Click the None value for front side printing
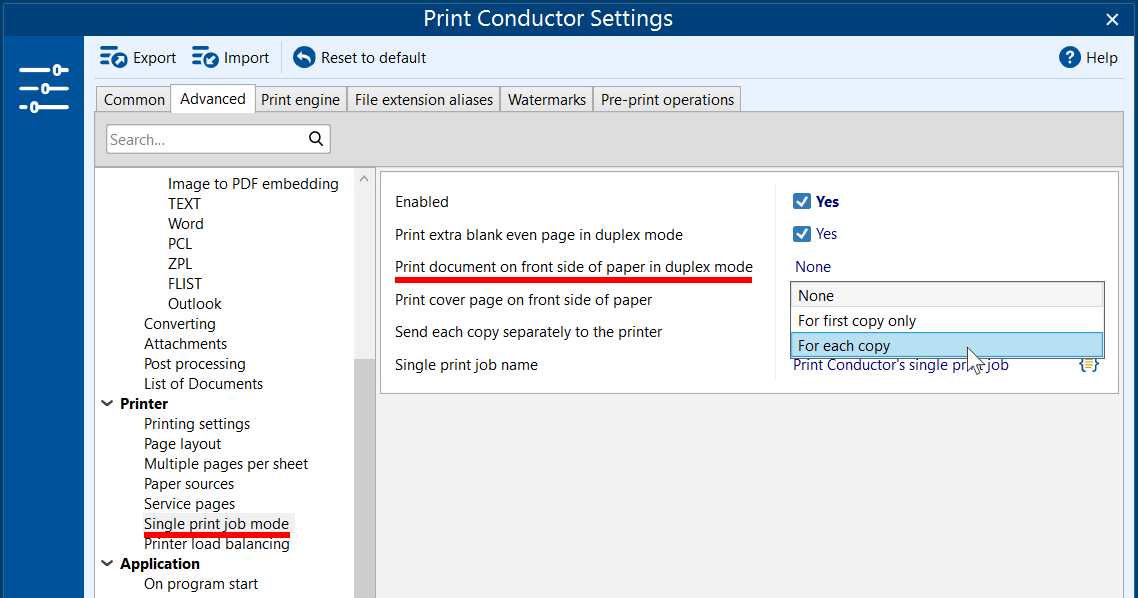 click(x=812, y=266)
